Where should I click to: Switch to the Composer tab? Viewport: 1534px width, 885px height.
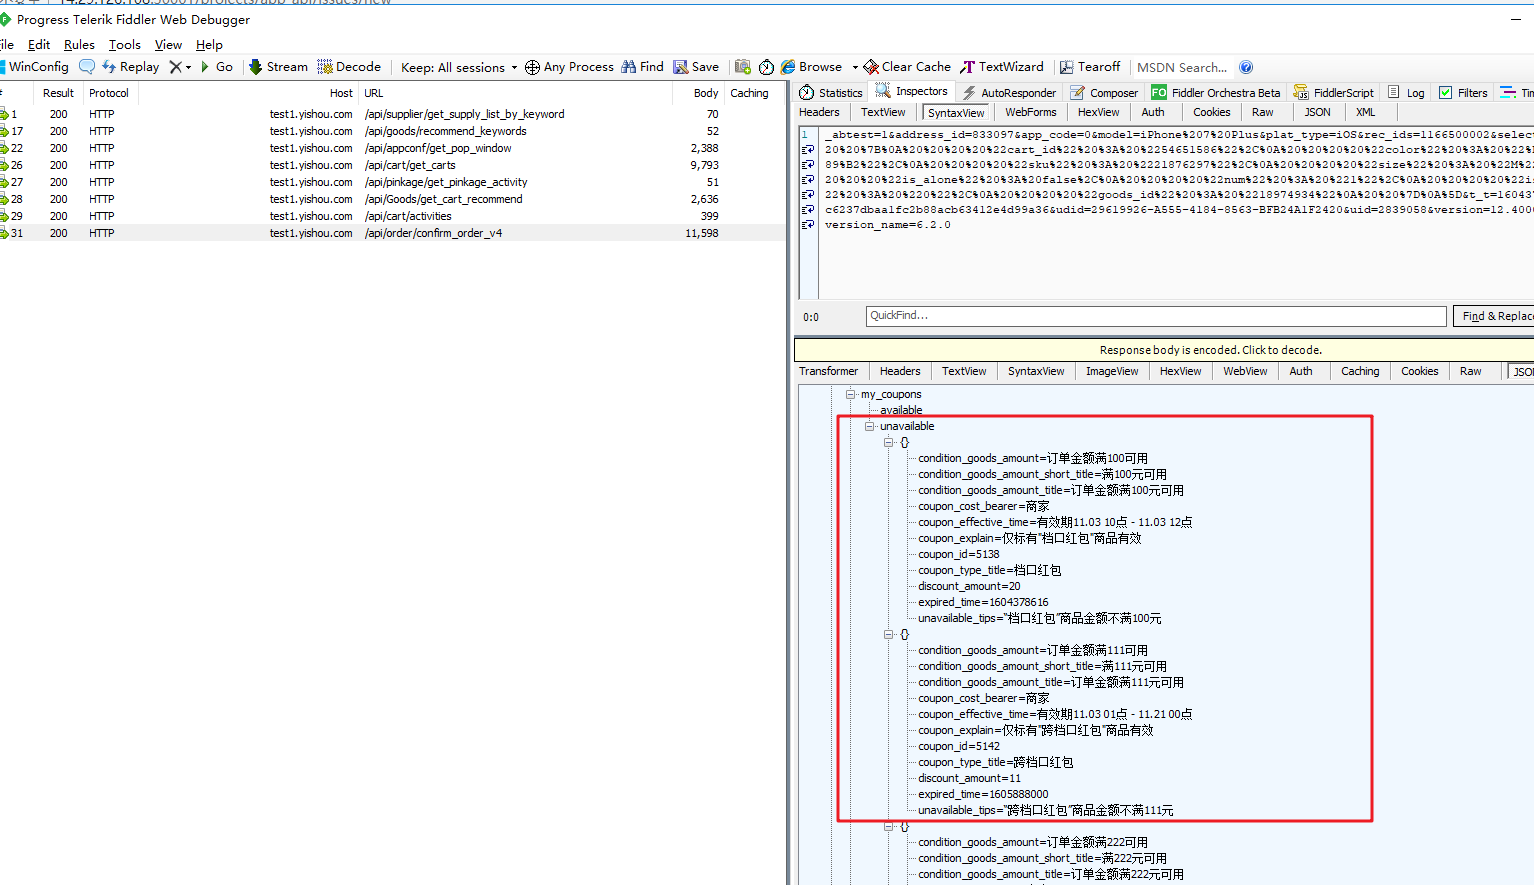coord(1104,93)
